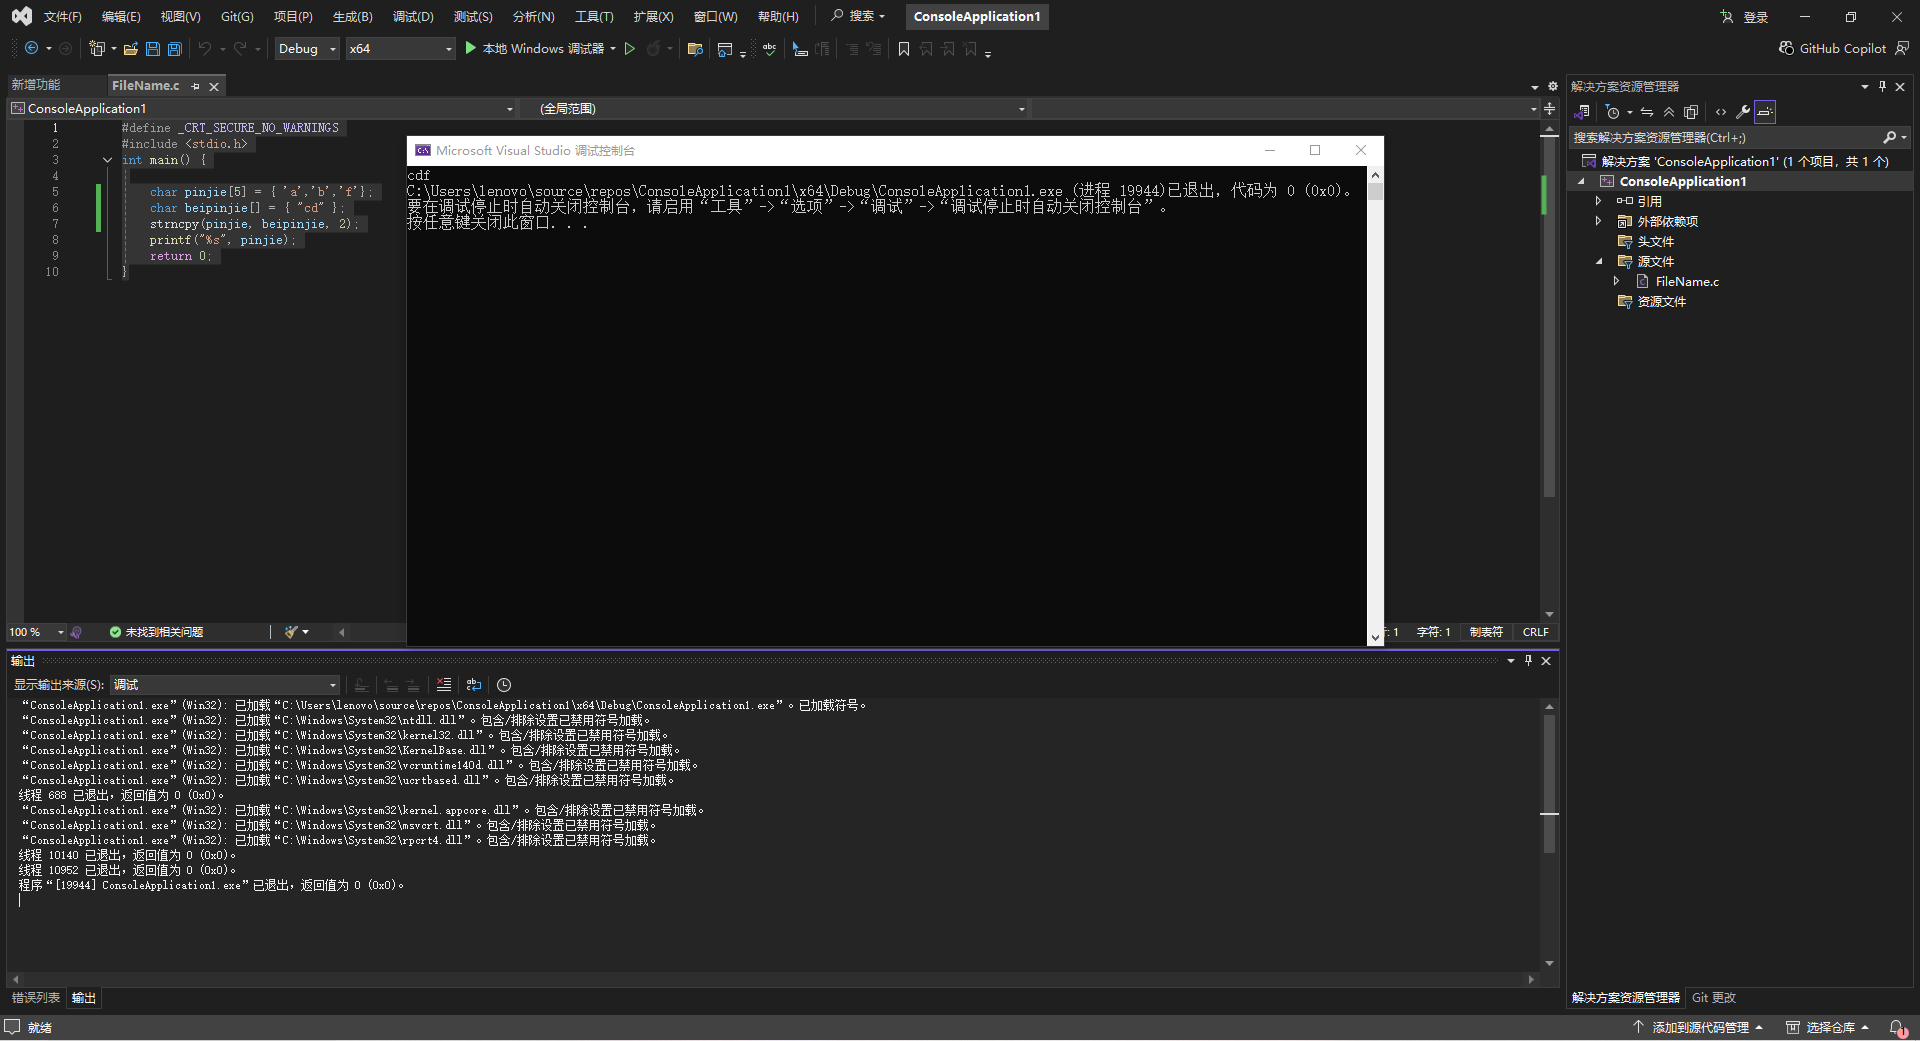Start without debugging using the hollow play icon
1920x1041 pixels.
tap(630, 48)
